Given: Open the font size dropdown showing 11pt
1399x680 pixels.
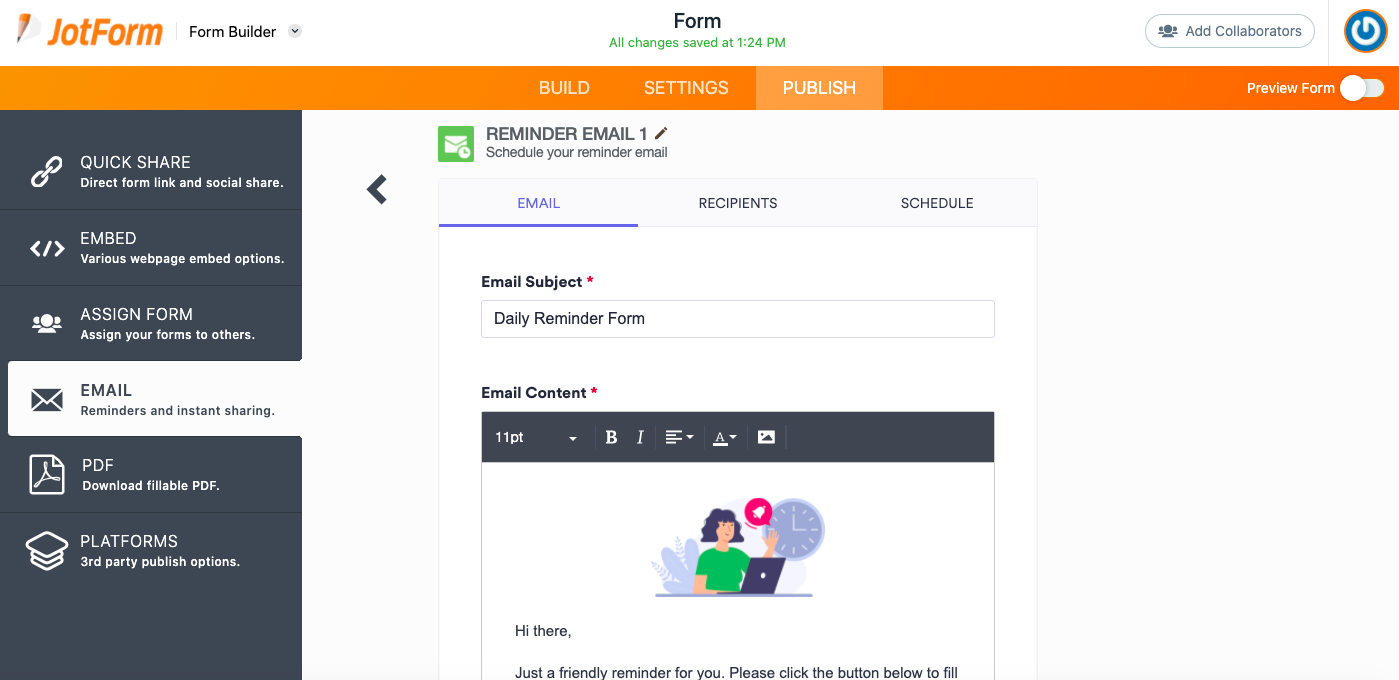Looking at the screenshot, I should 535,436.
